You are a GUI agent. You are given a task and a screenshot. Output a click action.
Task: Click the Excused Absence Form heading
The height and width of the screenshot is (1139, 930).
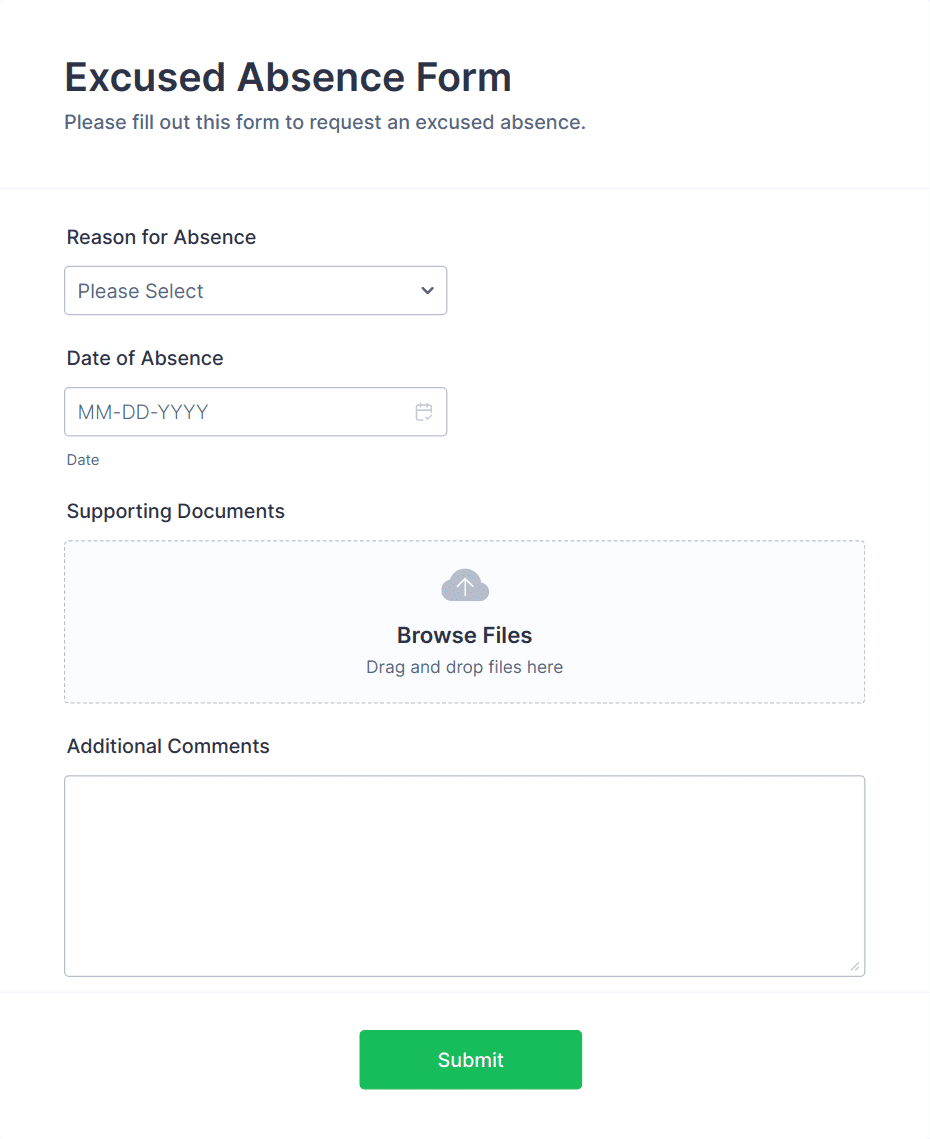(288, 77)
